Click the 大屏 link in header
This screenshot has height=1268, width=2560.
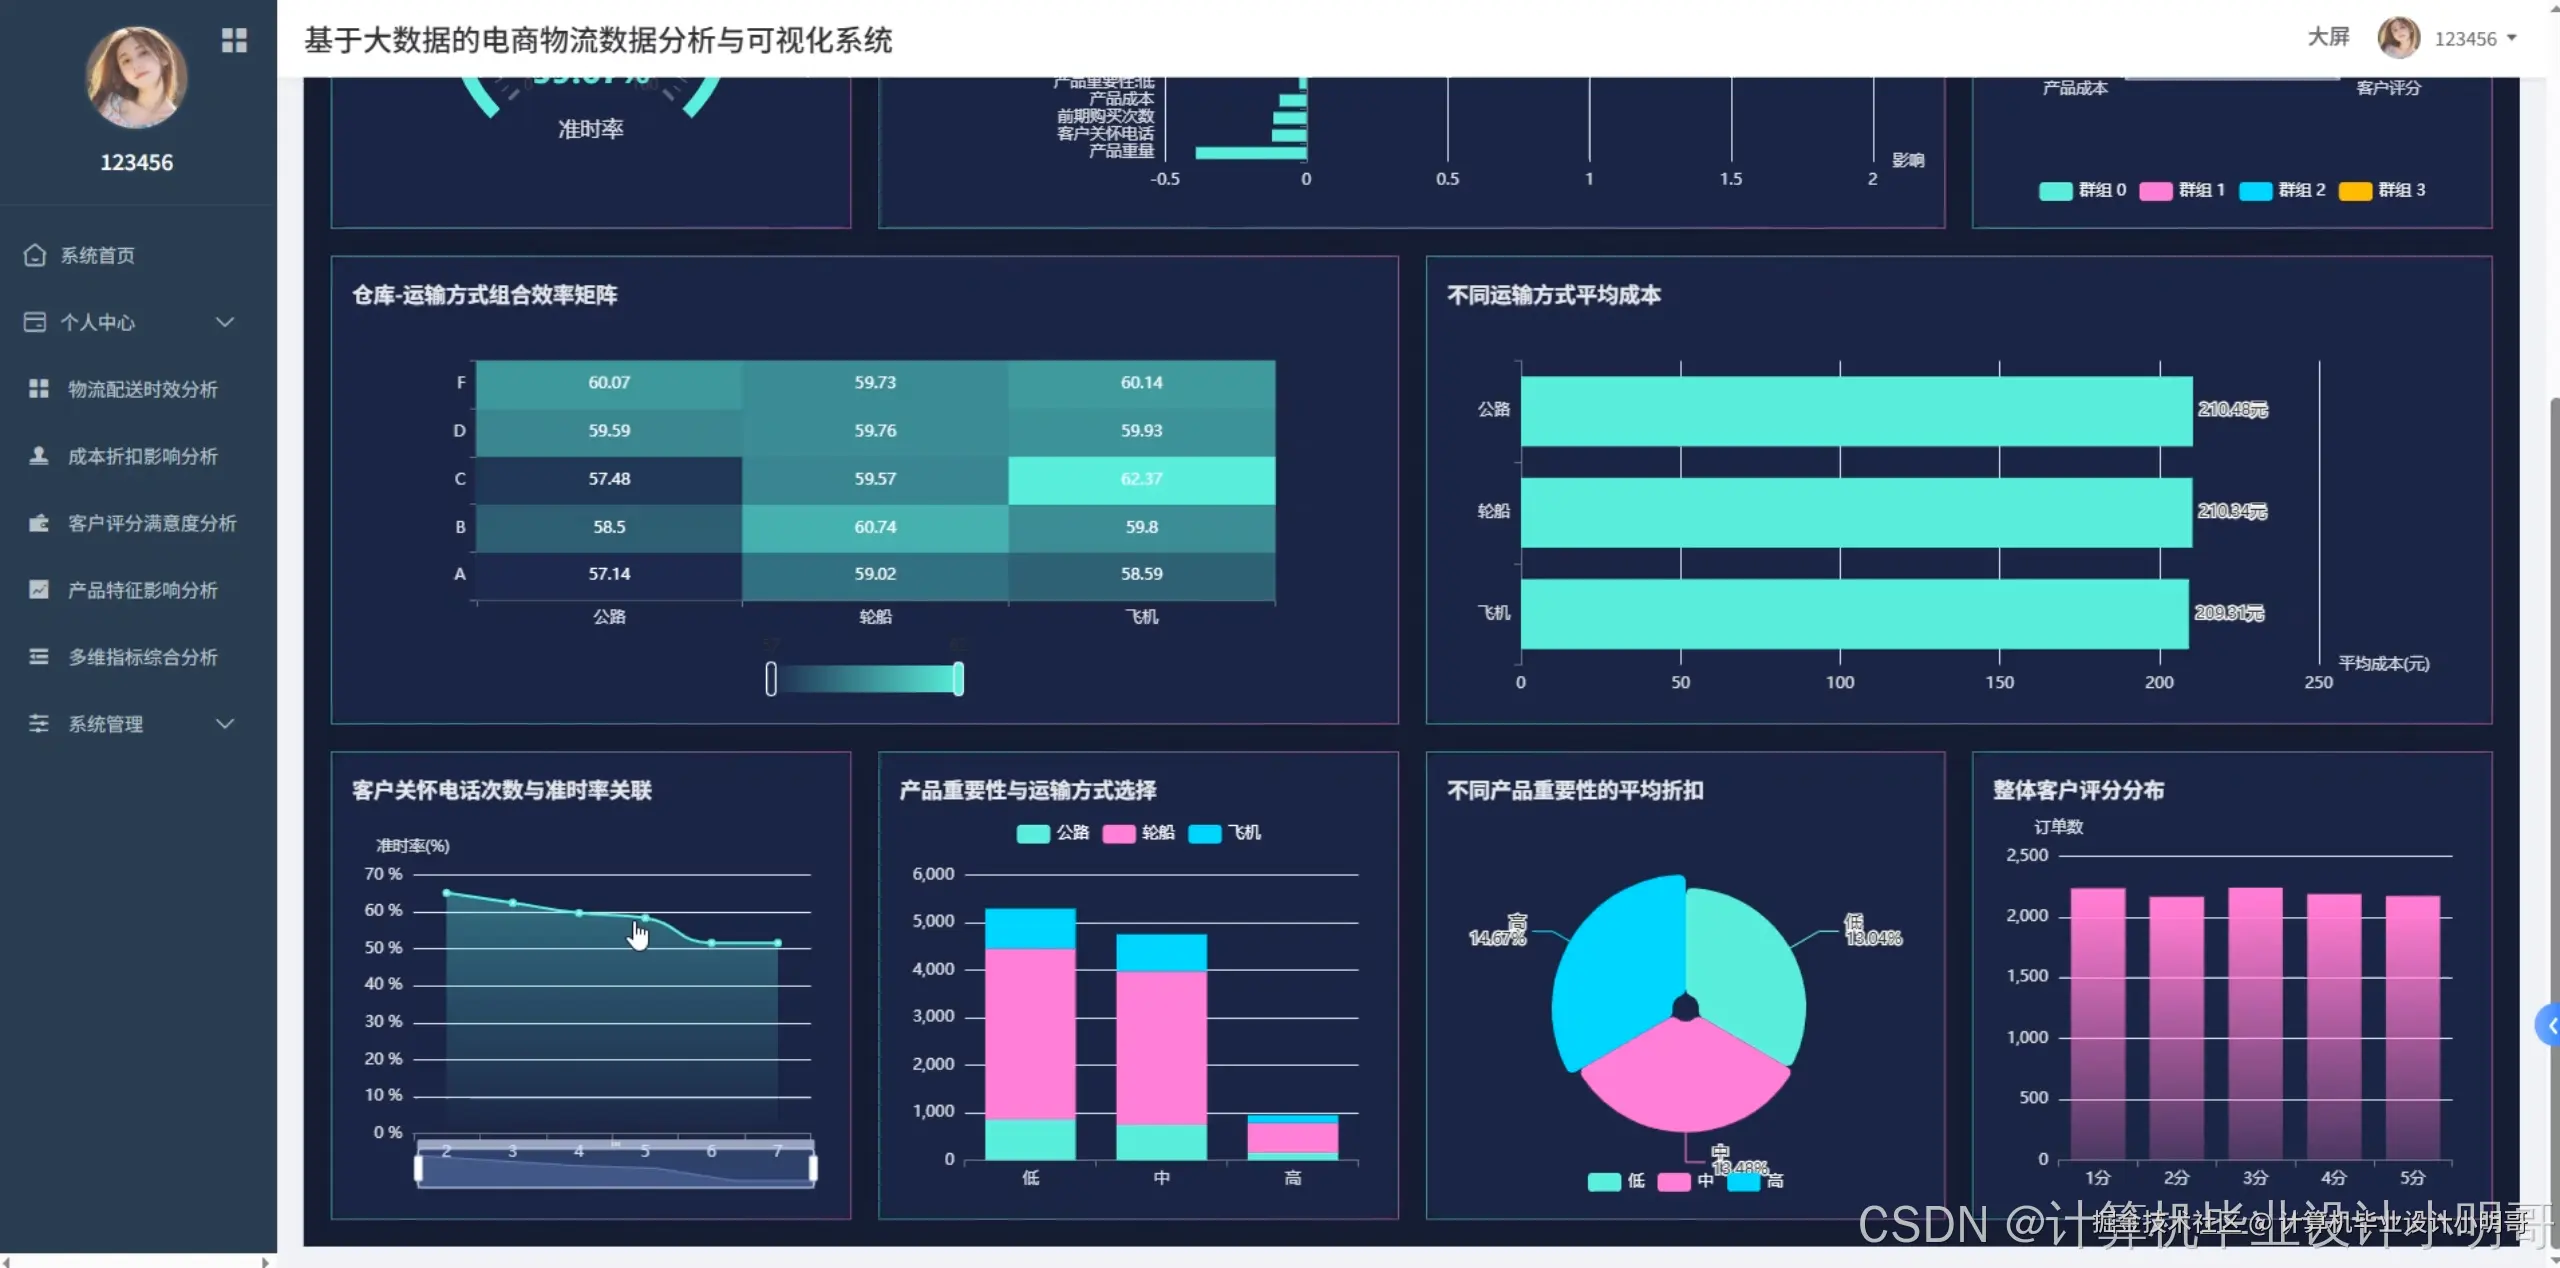(2328, 38)
